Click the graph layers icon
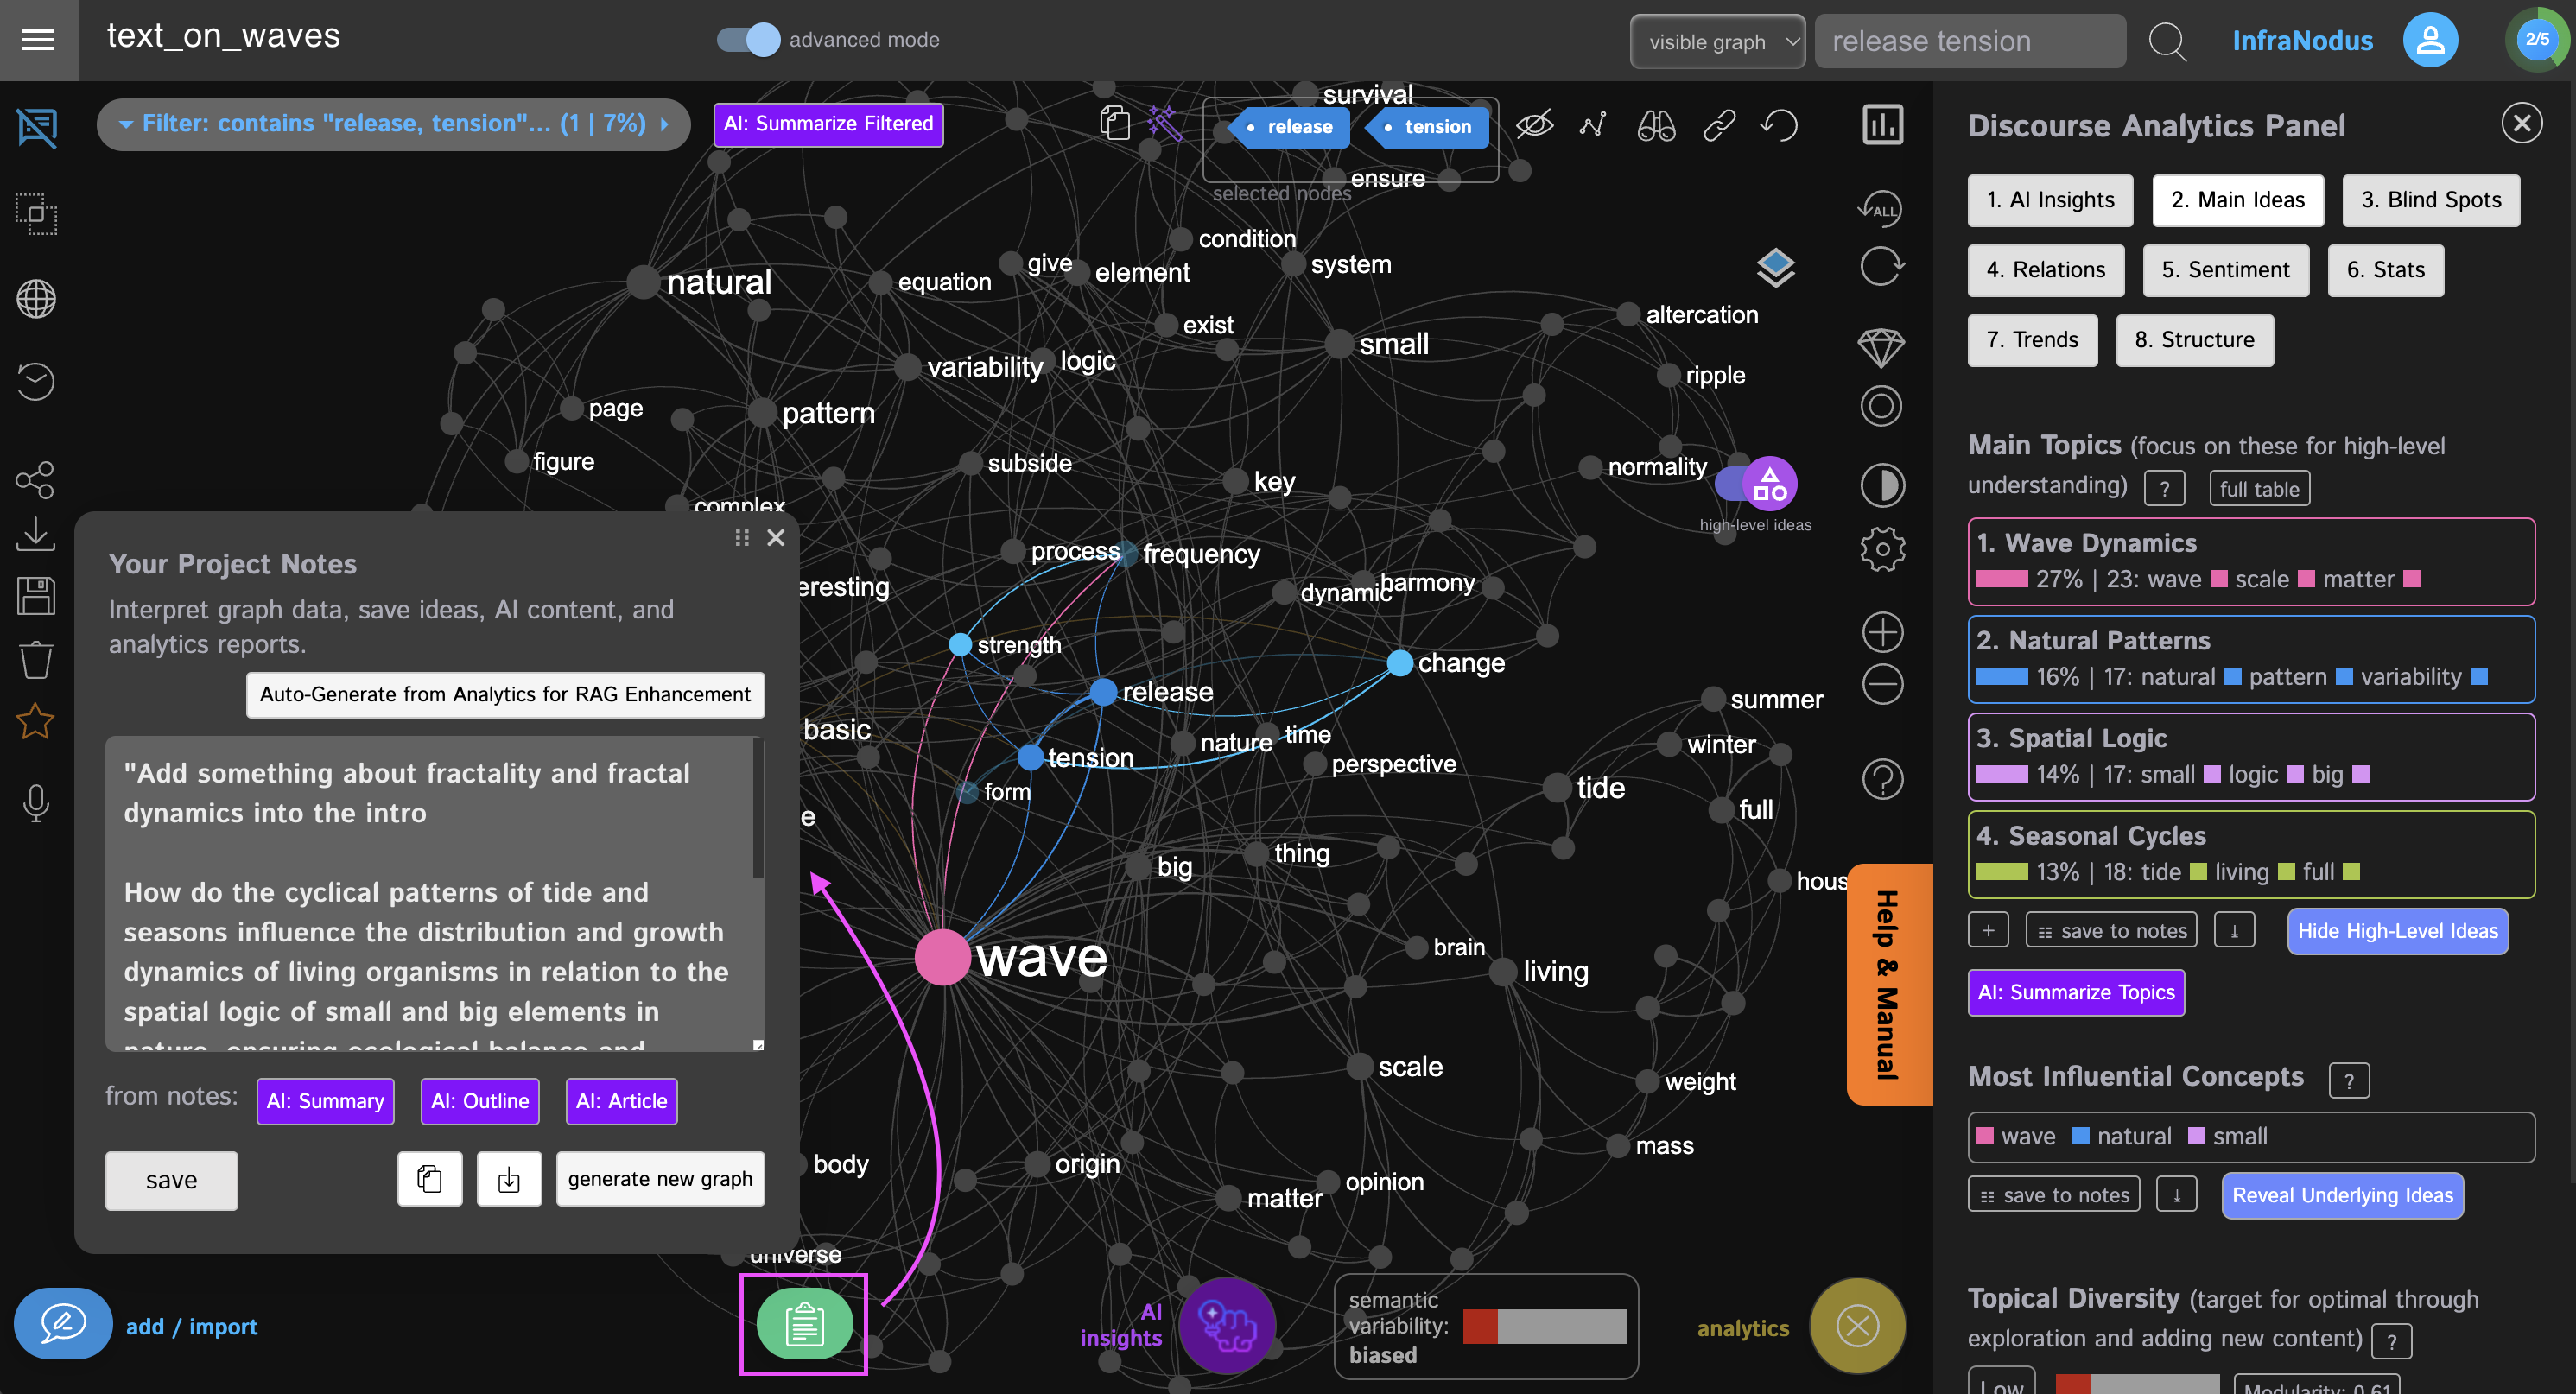Screen dimensions: 2576x1394 tap(1775, 267)
